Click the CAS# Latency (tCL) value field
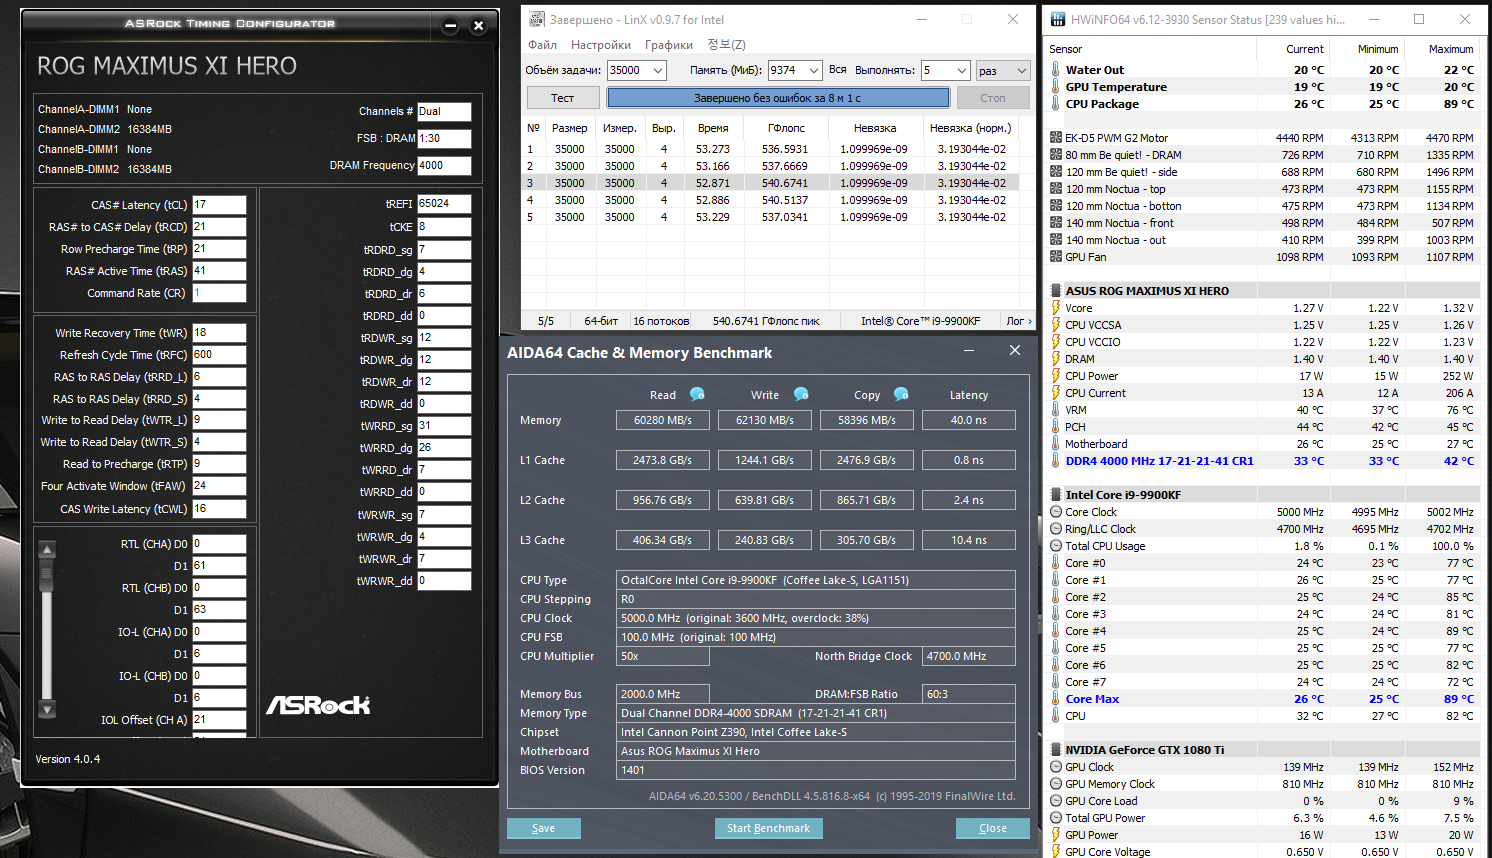The image size is (1492, 858). click(219, 205)
